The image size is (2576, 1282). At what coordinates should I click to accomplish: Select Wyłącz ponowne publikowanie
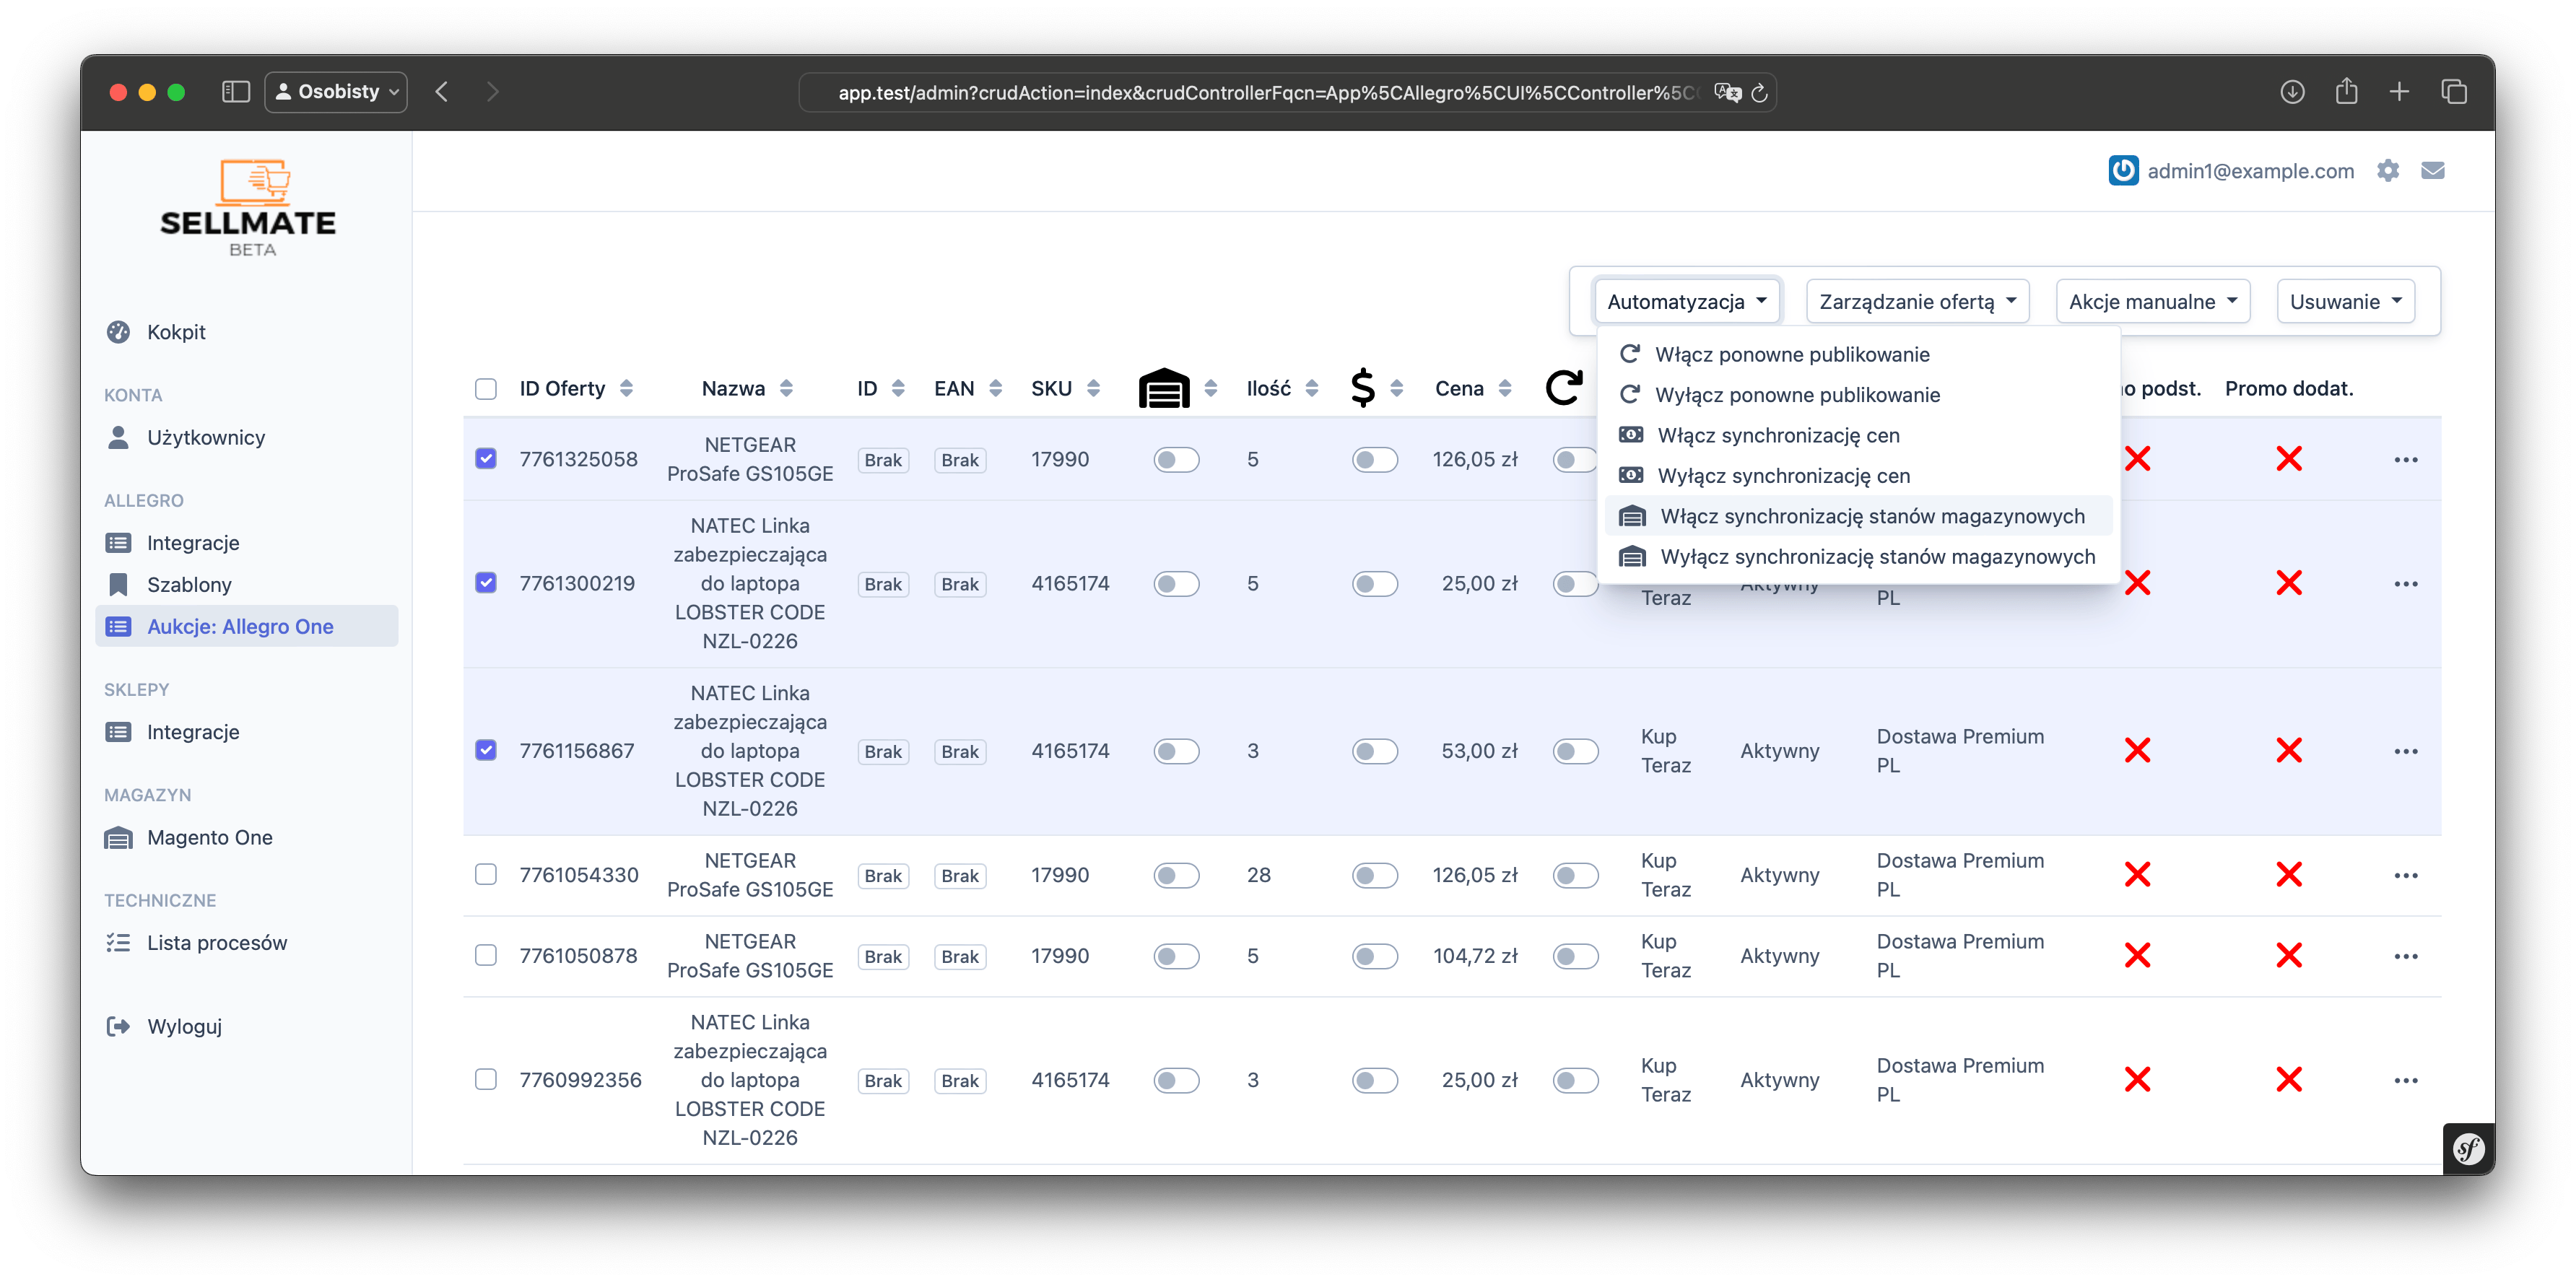[x=1858, y=395]
